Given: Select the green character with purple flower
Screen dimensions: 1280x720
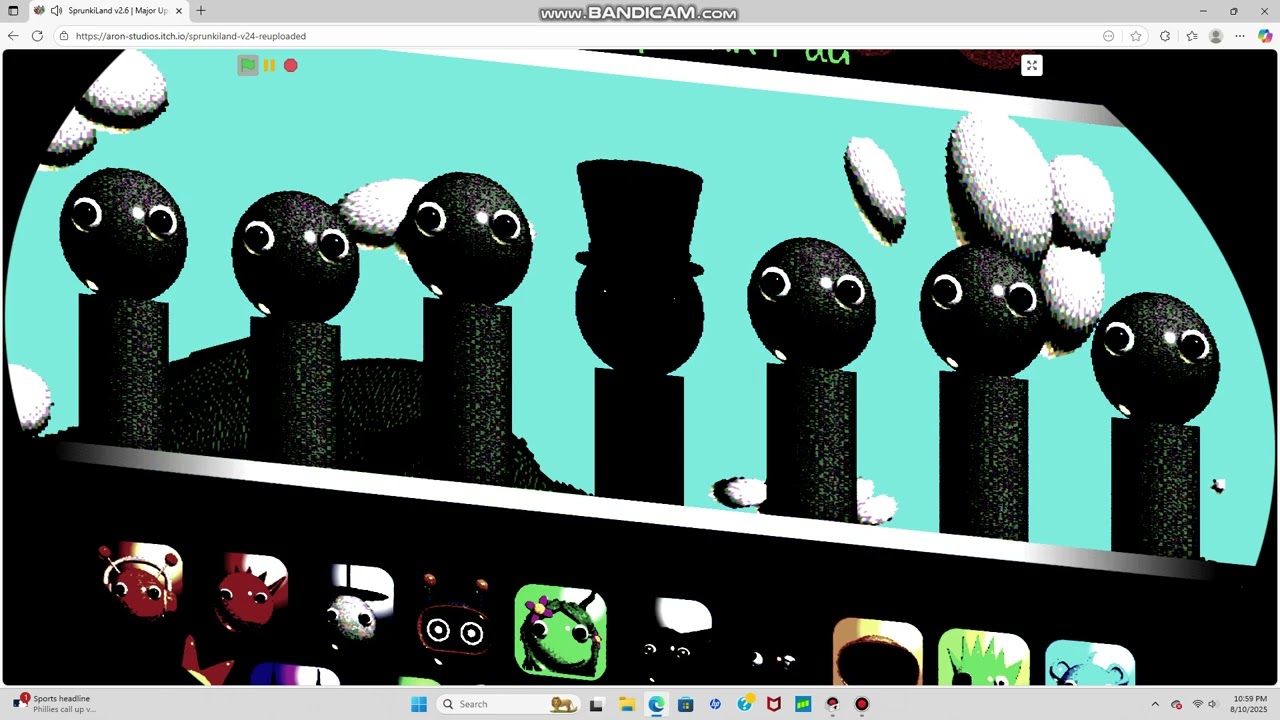Looking at the screenshot, I should (560, 632).
